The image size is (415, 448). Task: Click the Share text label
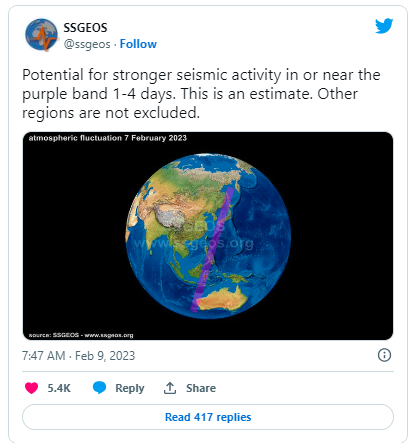pos(201,388)
